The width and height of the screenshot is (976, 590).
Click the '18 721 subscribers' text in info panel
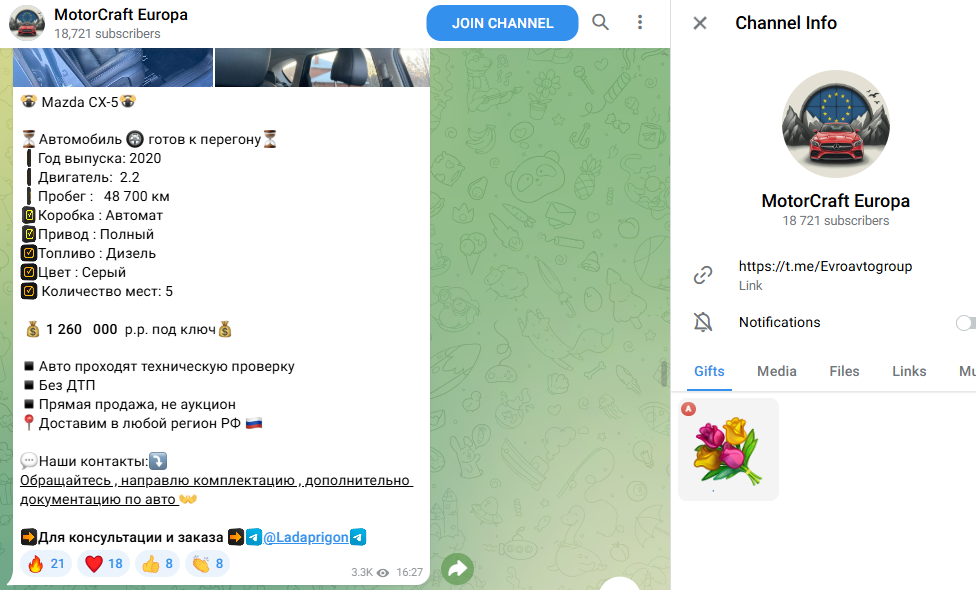click(835, 220)
